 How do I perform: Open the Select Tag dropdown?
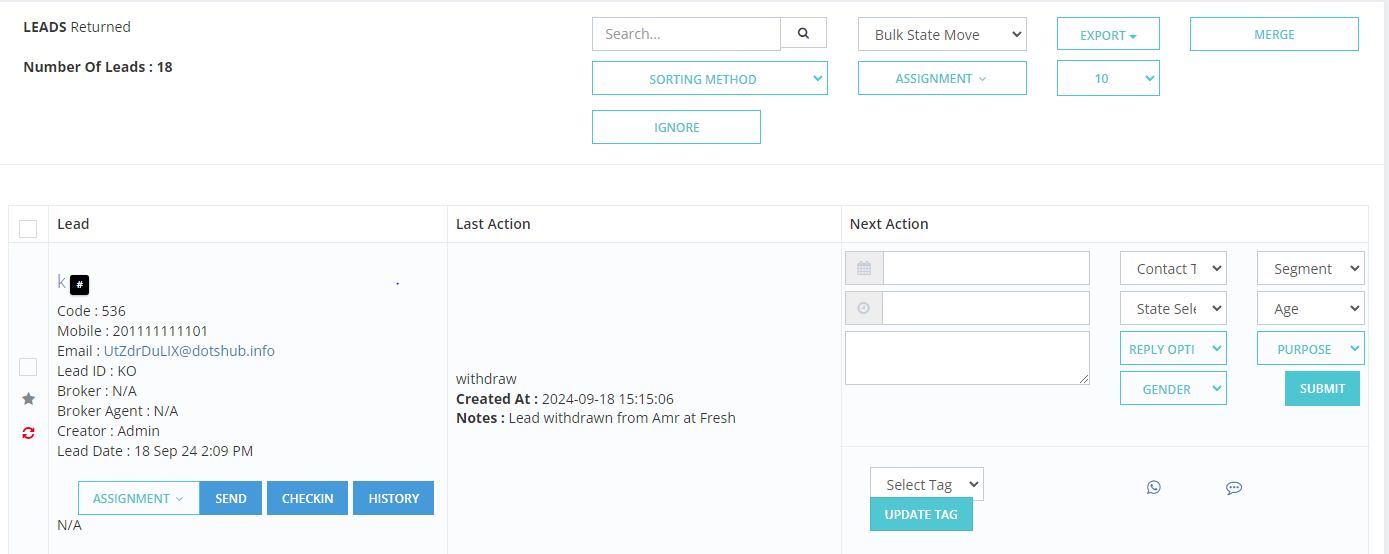coord(927,484)
